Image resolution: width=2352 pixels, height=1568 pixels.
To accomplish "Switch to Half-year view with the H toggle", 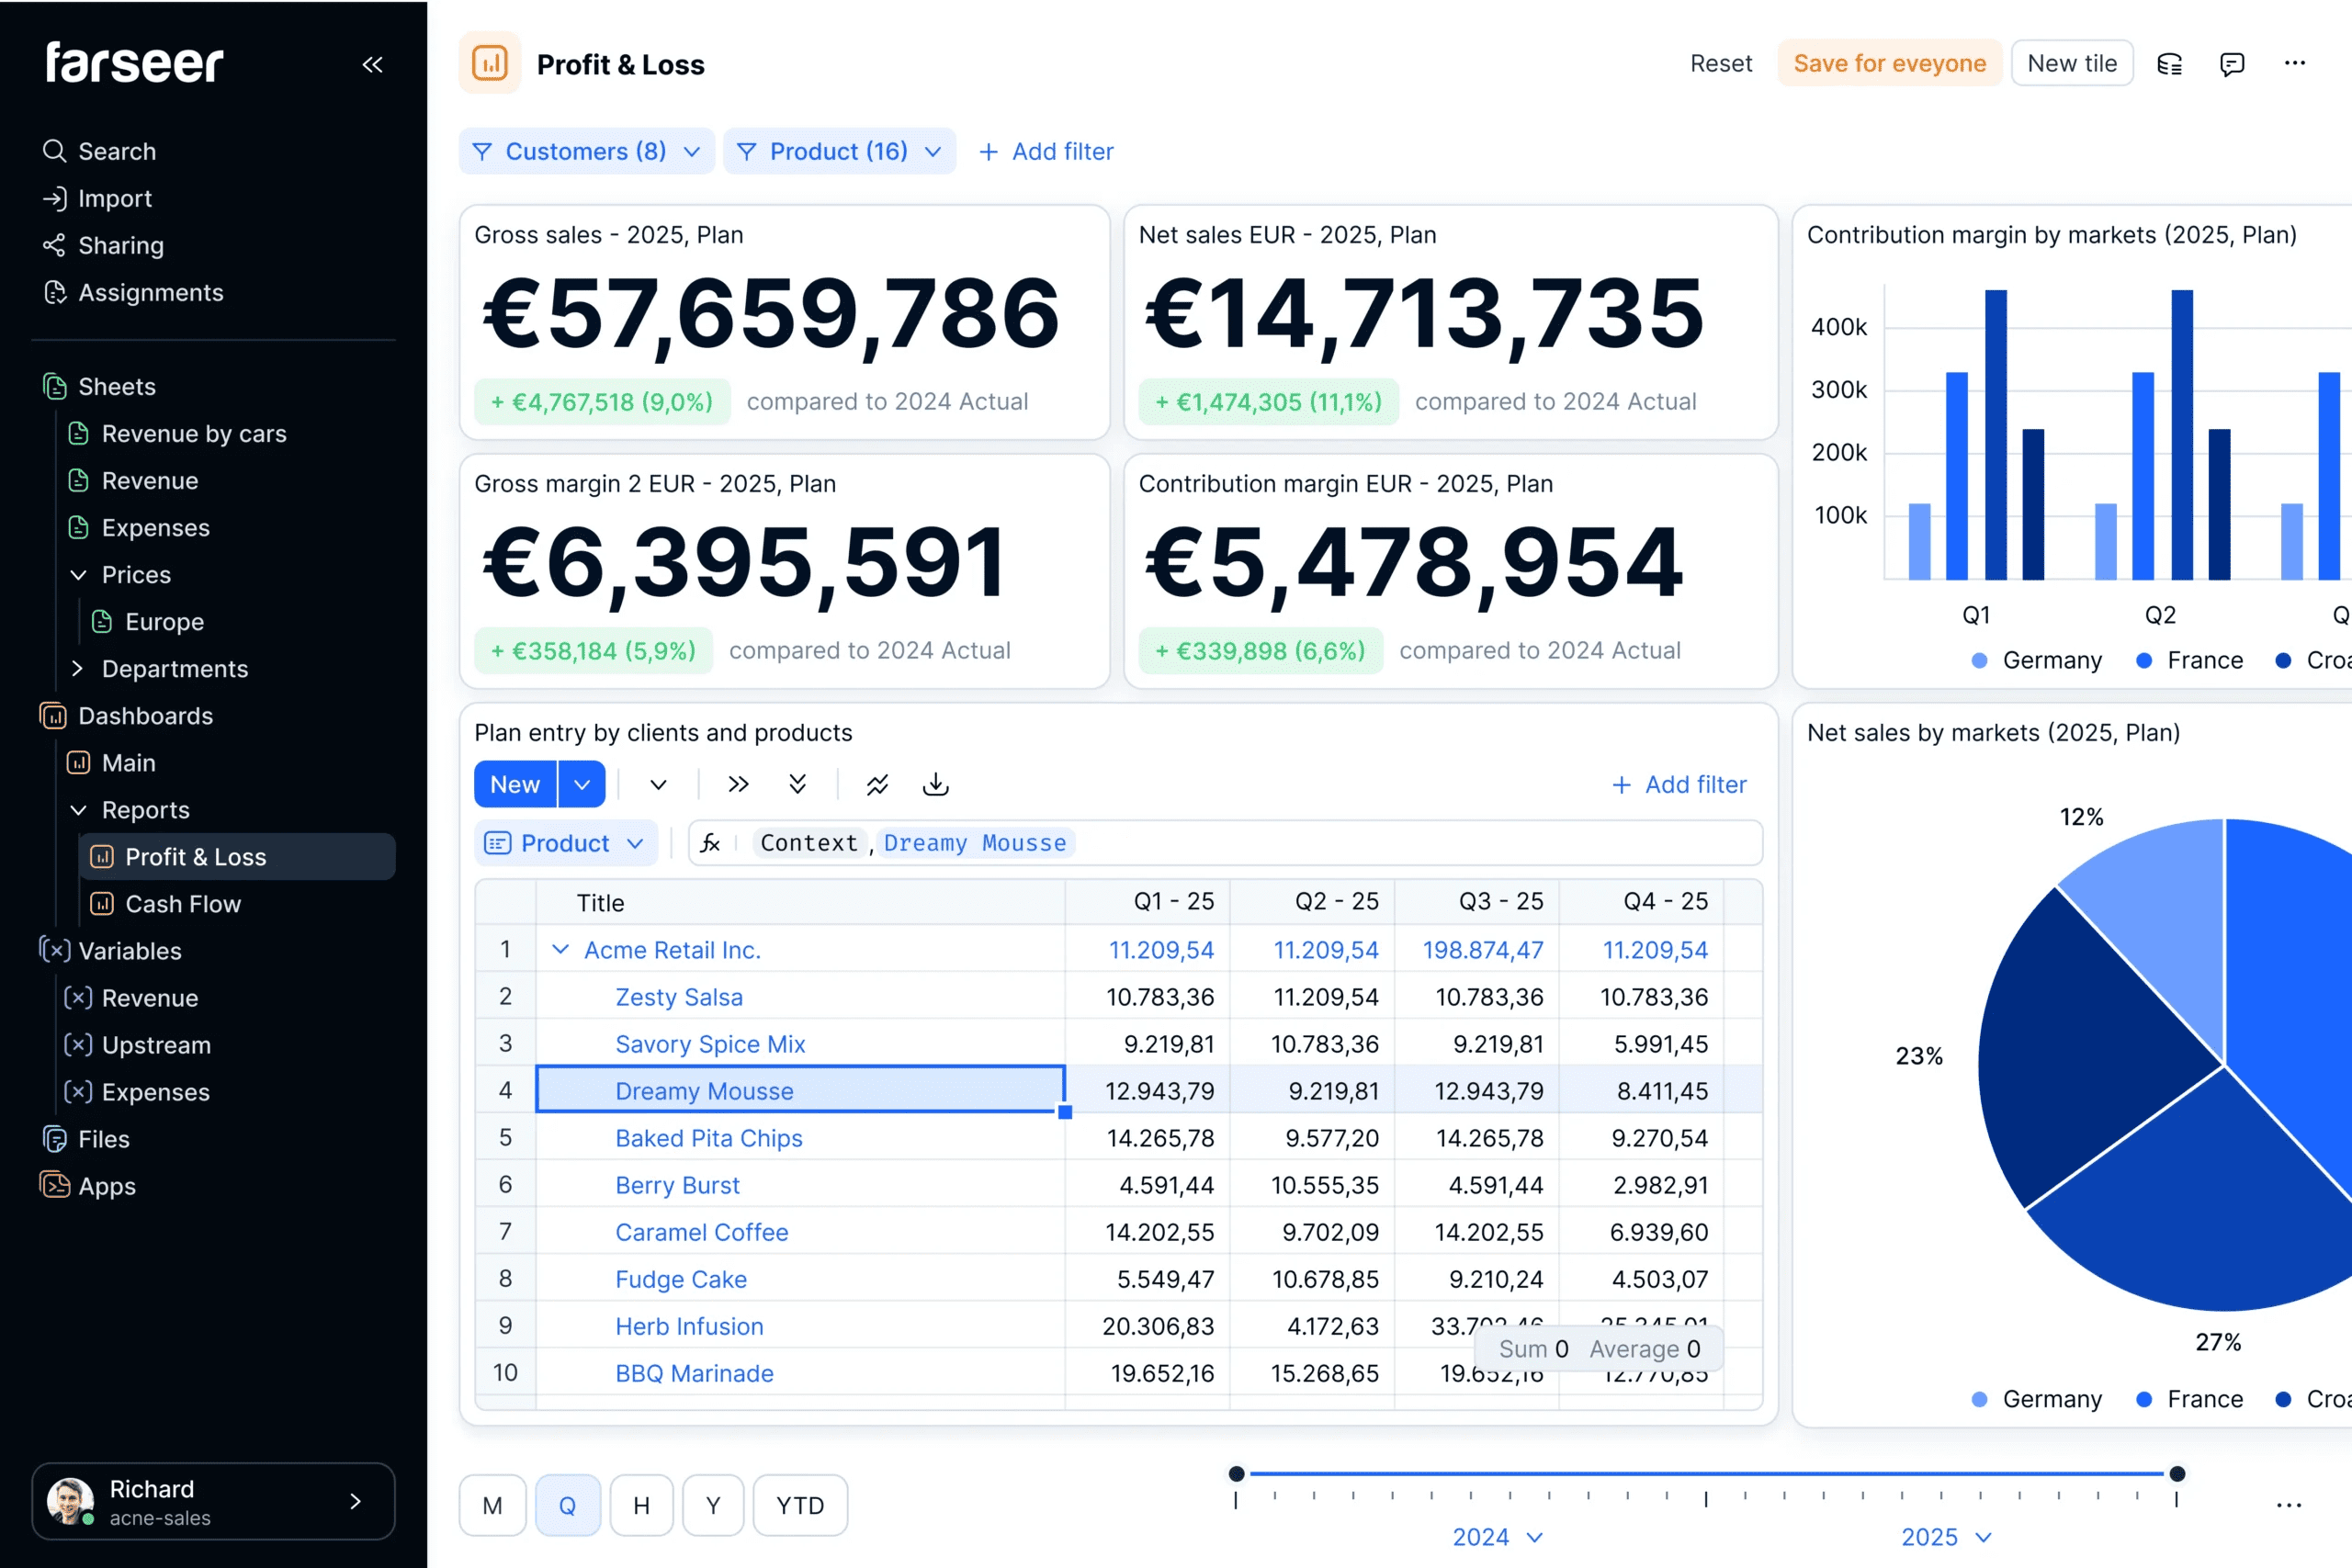I will tap(641, 1505).
